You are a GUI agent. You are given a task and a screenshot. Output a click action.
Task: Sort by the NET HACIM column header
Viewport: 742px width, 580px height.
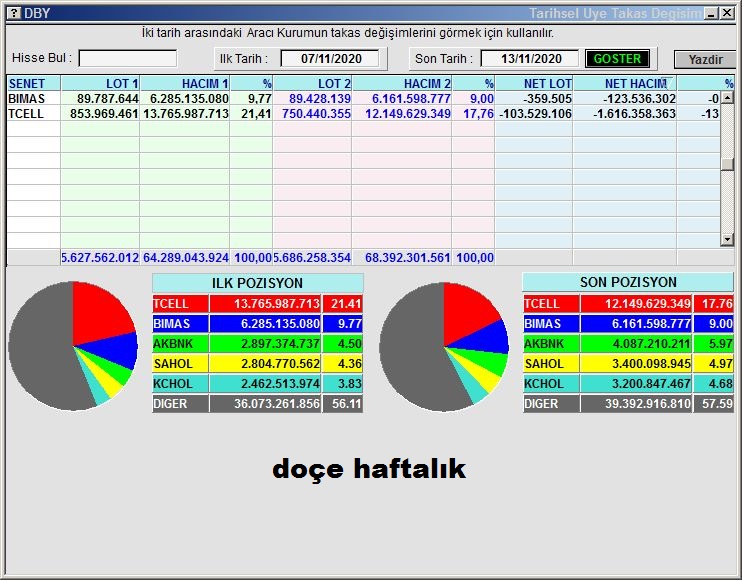coord(625,83)
